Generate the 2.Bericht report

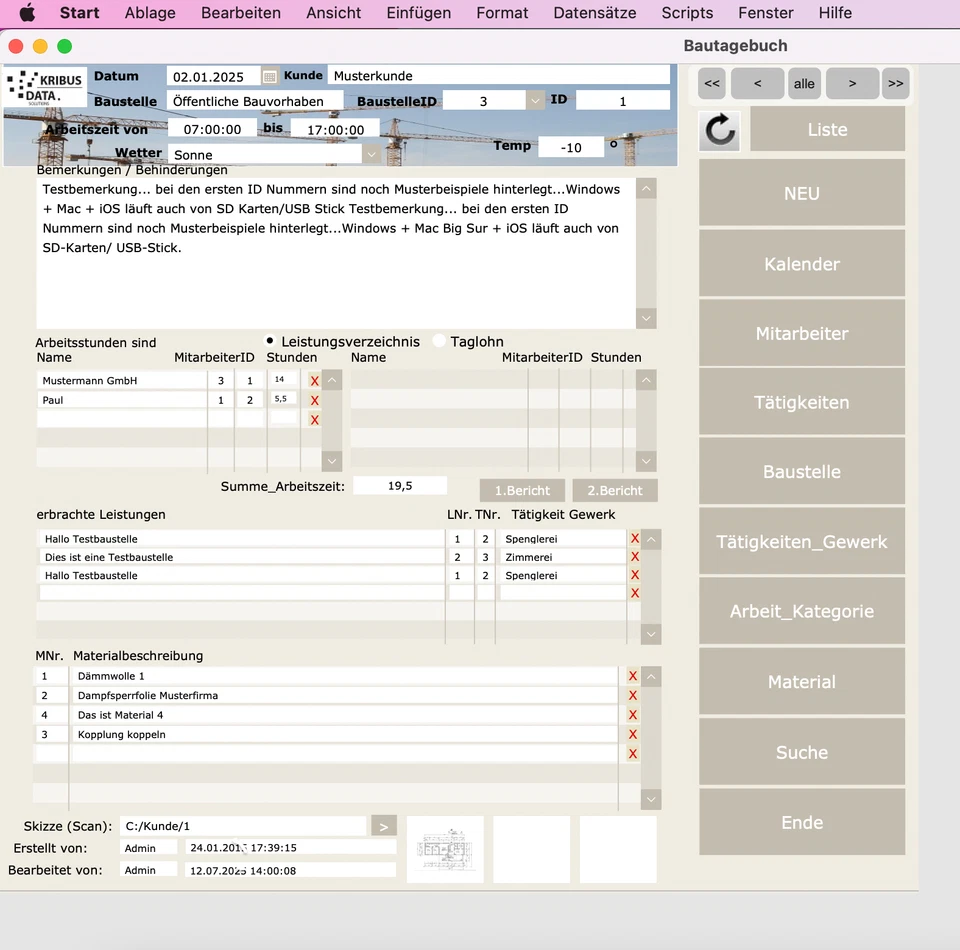(x=615, y=490)
